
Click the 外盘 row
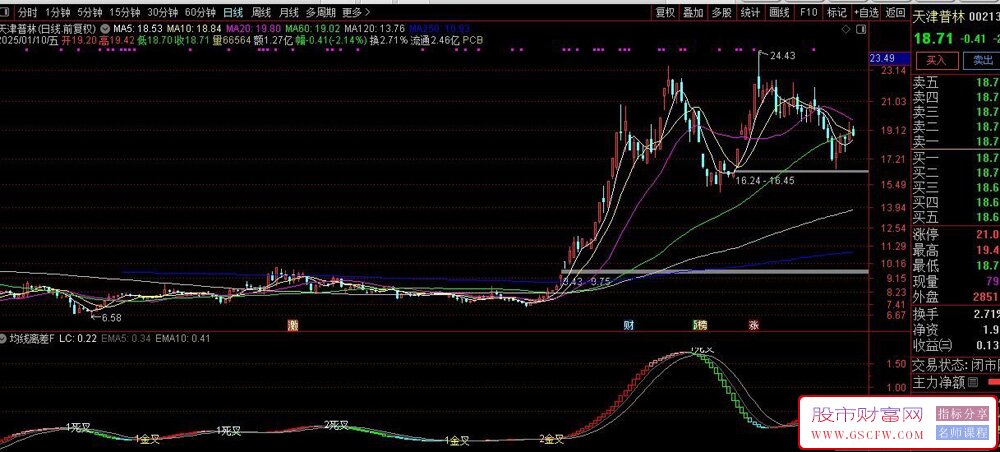956,297
